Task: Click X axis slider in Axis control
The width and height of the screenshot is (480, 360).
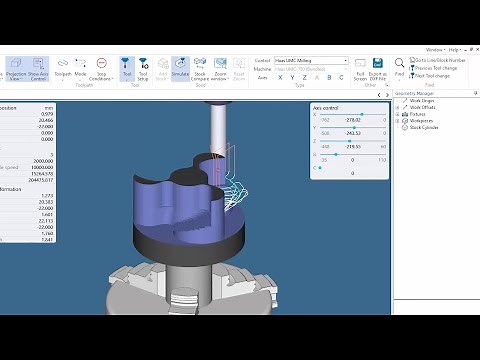Action: click(353, 114)
